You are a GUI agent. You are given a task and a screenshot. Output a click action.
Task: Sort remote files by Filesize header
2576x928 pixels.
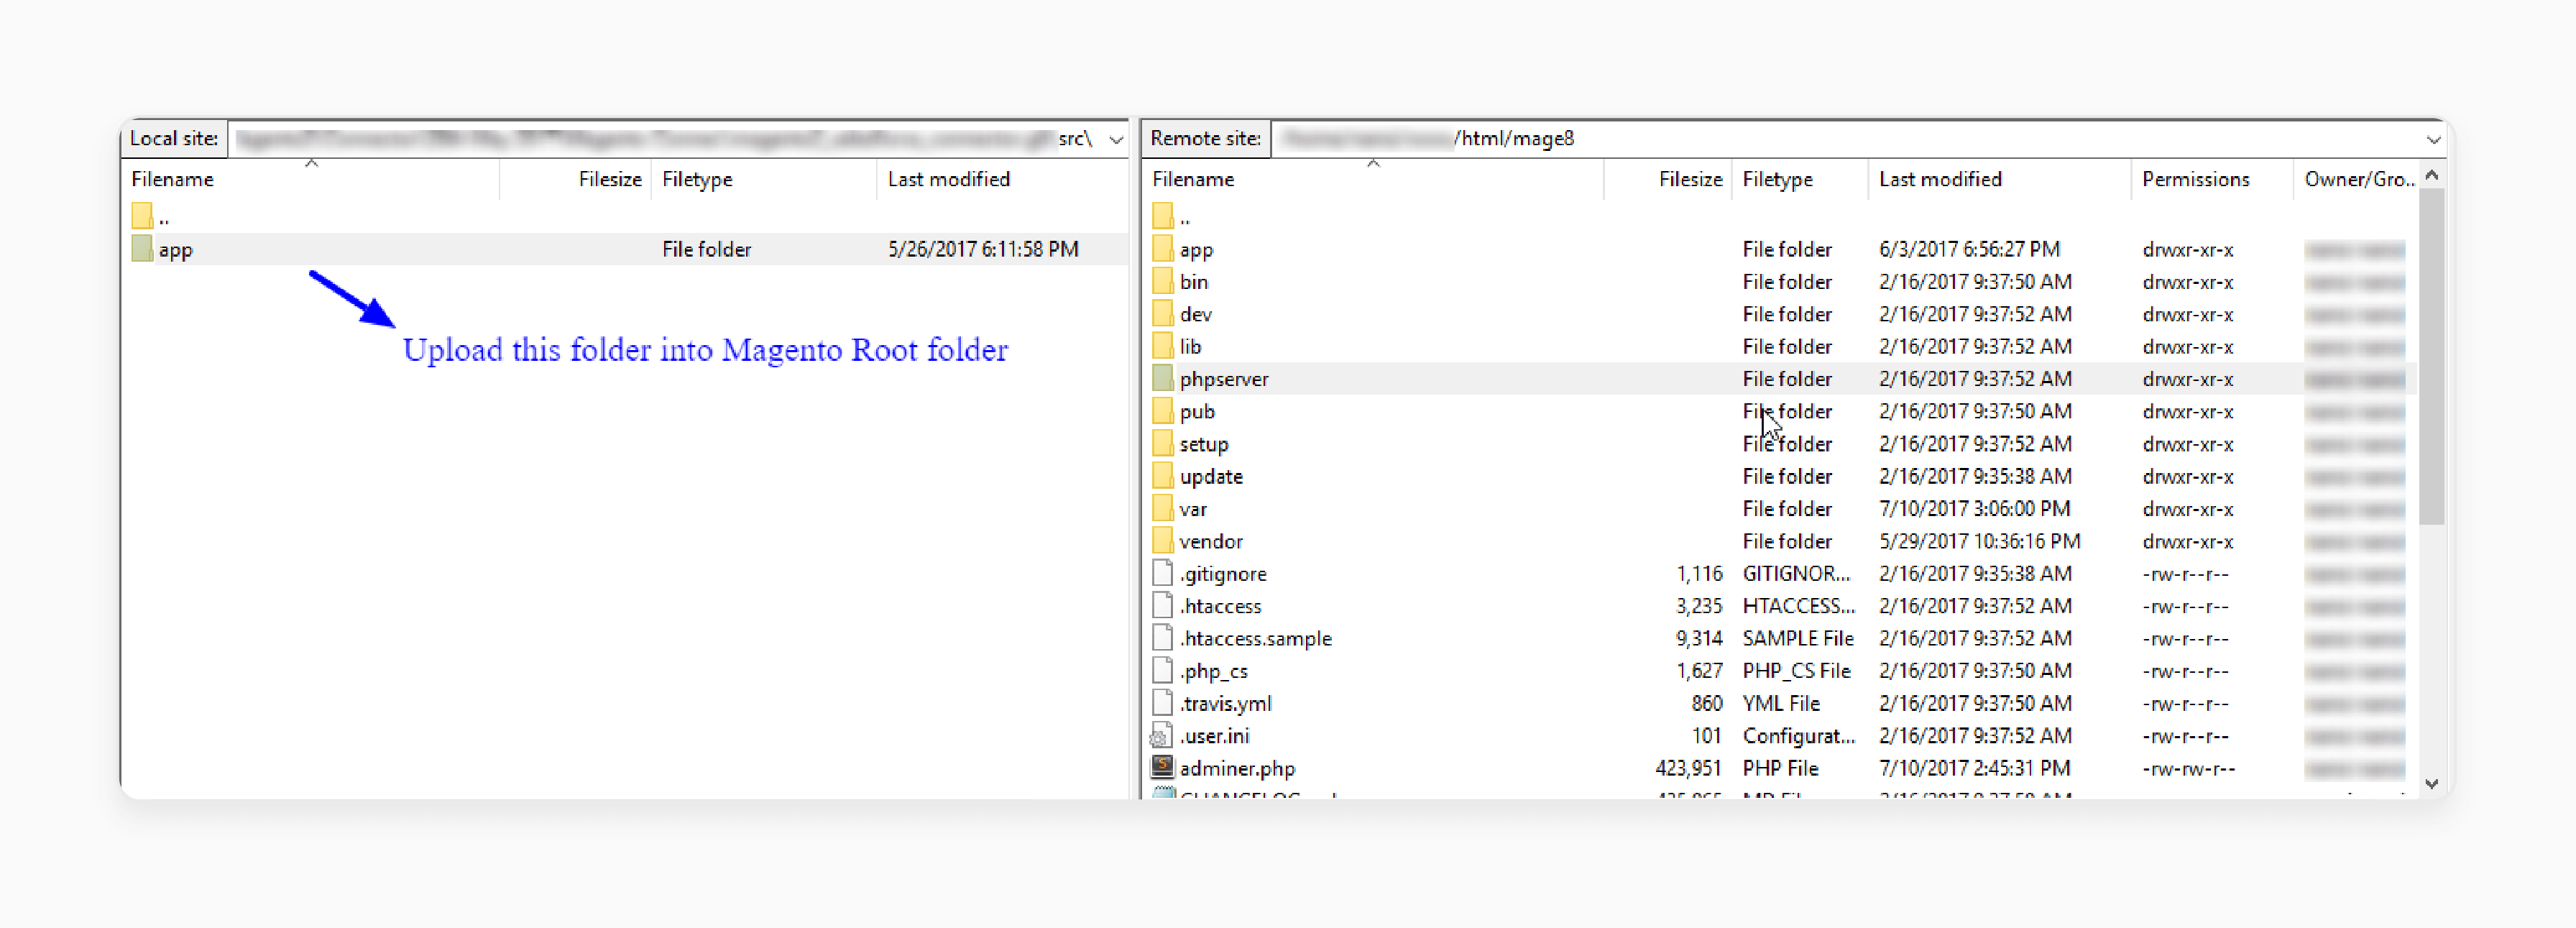pos(1690,179)
